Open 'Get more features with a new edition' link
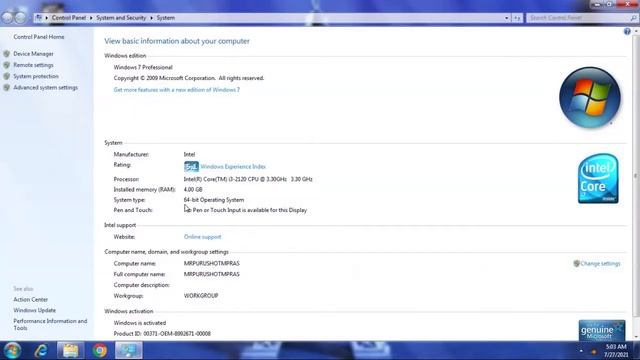The height and width of the screenshot is (360, 640). (x=177, y=90)
